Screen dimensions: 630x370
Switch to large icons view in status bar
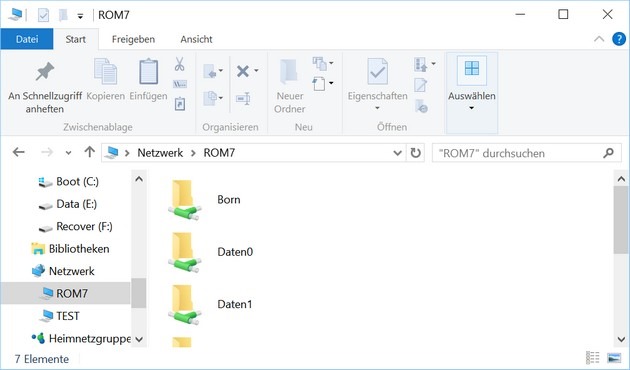point(614,357)
